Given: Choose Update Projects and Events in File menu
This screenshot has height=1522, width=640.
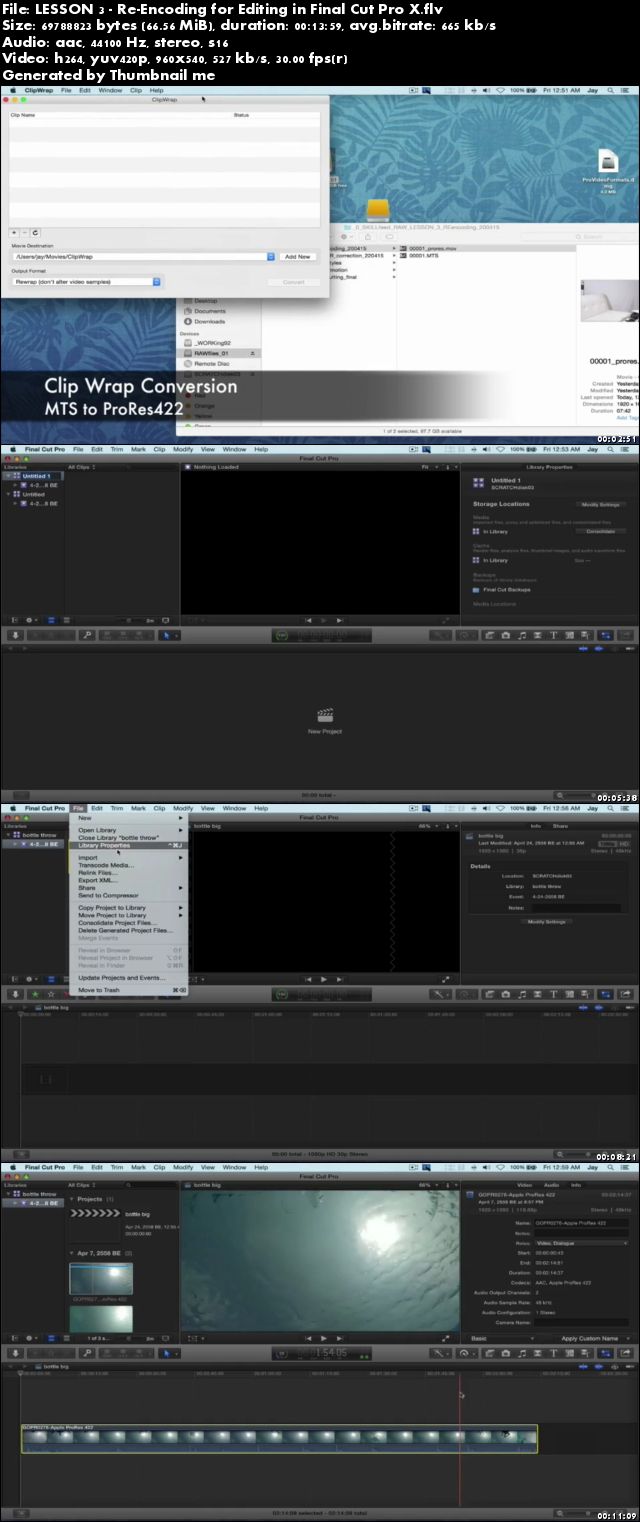Looking at the screenshot, I should tap(122, 977).
